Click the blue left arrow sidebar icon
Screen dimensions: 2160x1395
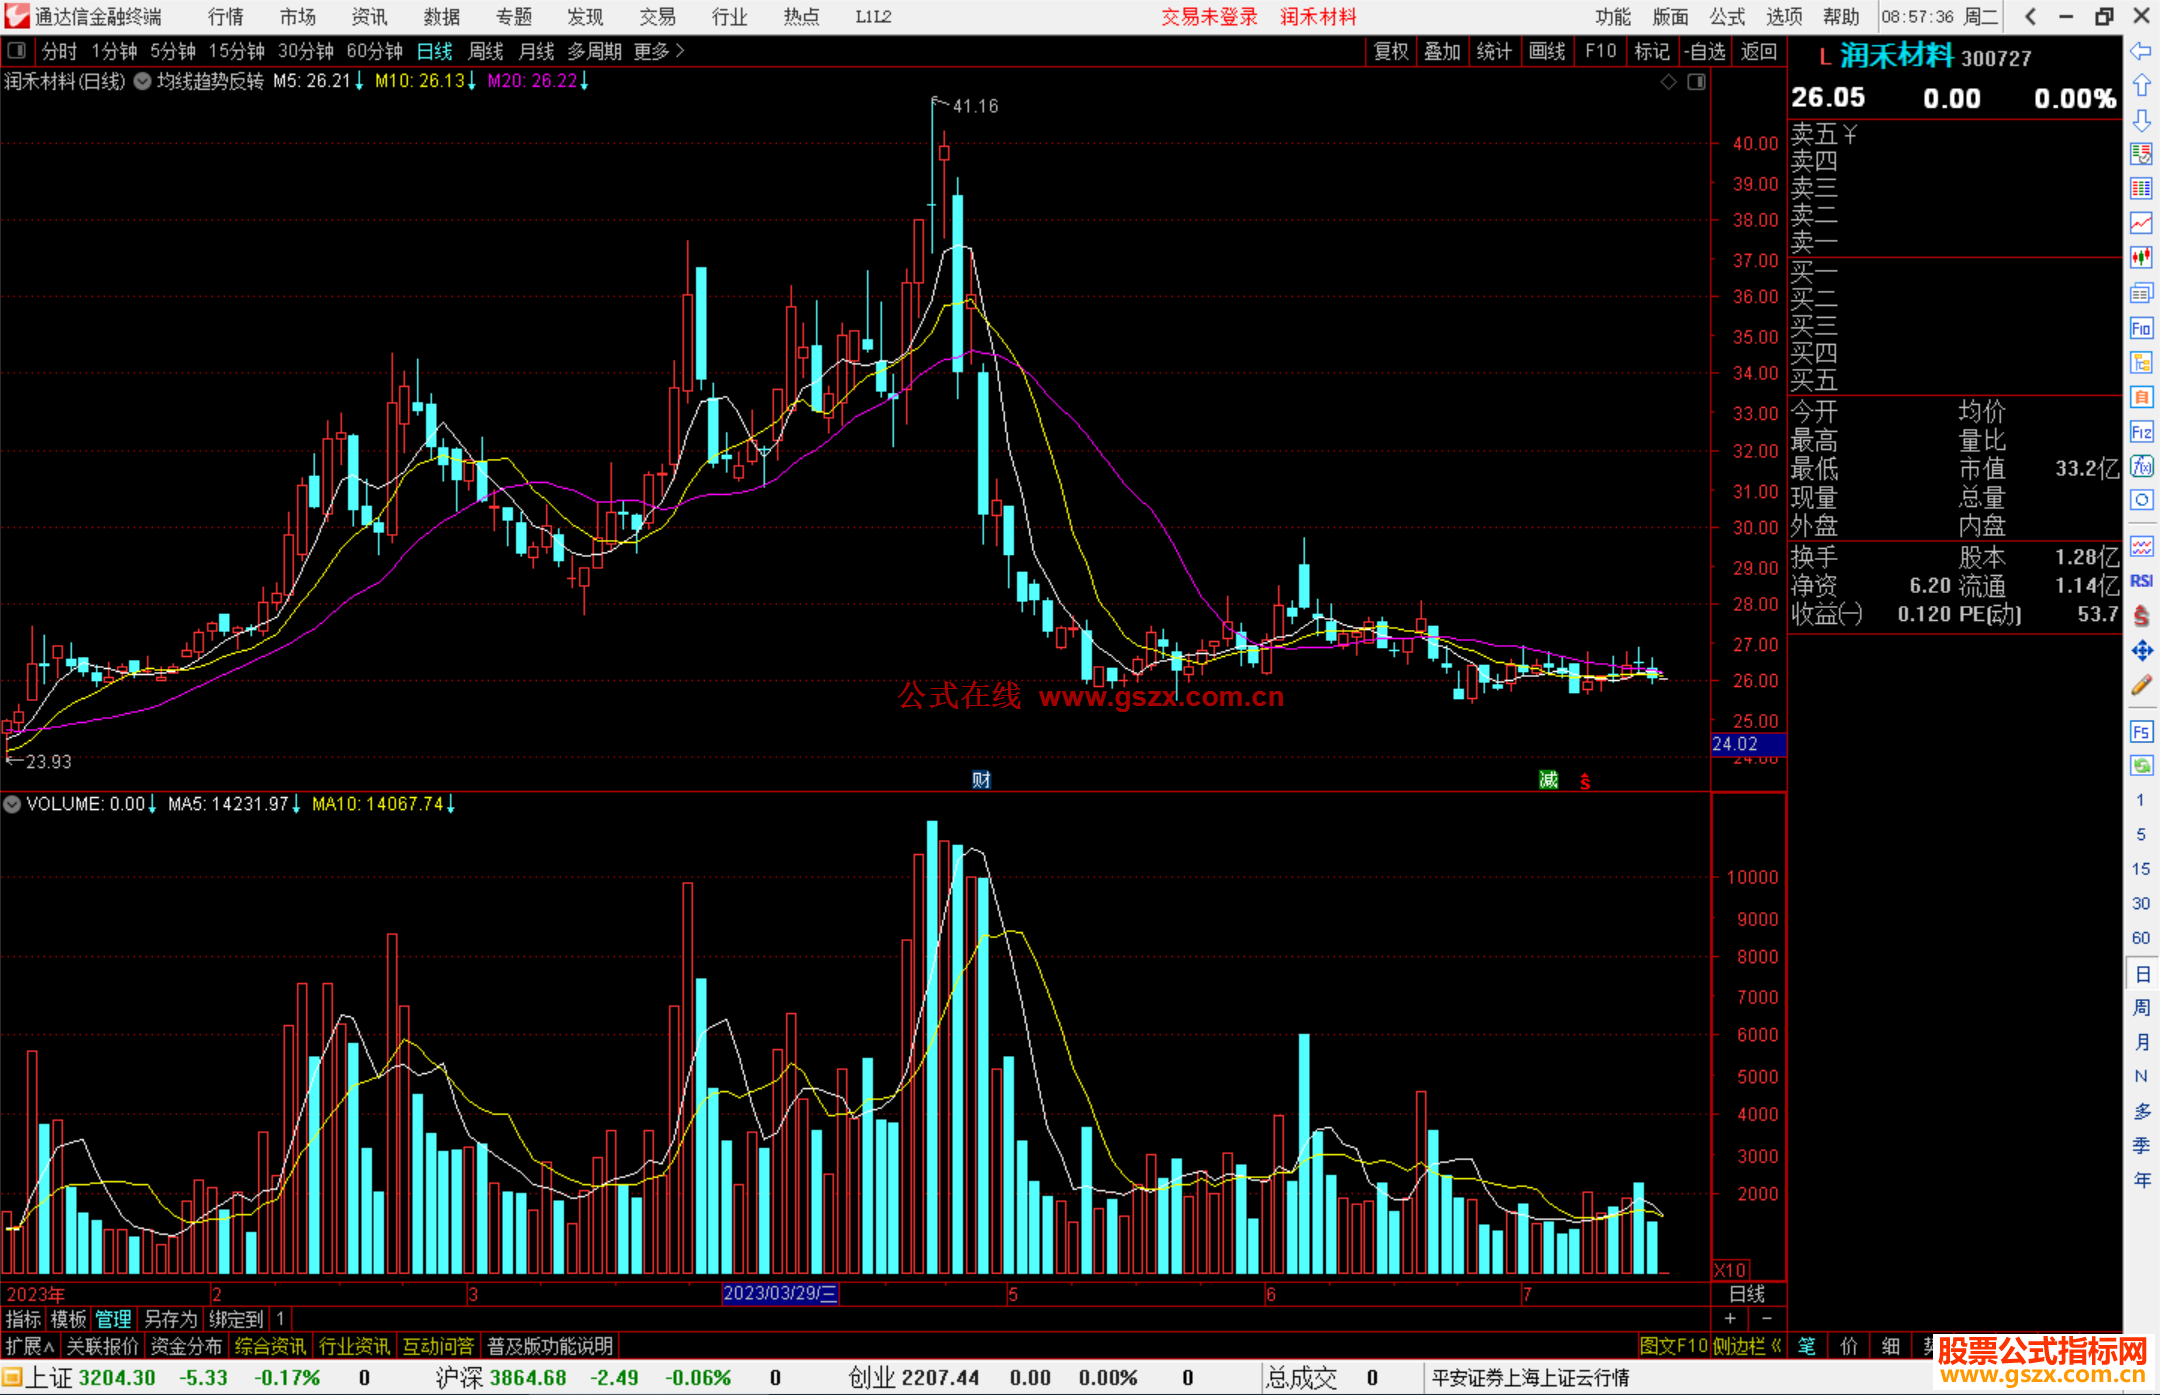coord(2141,50)
